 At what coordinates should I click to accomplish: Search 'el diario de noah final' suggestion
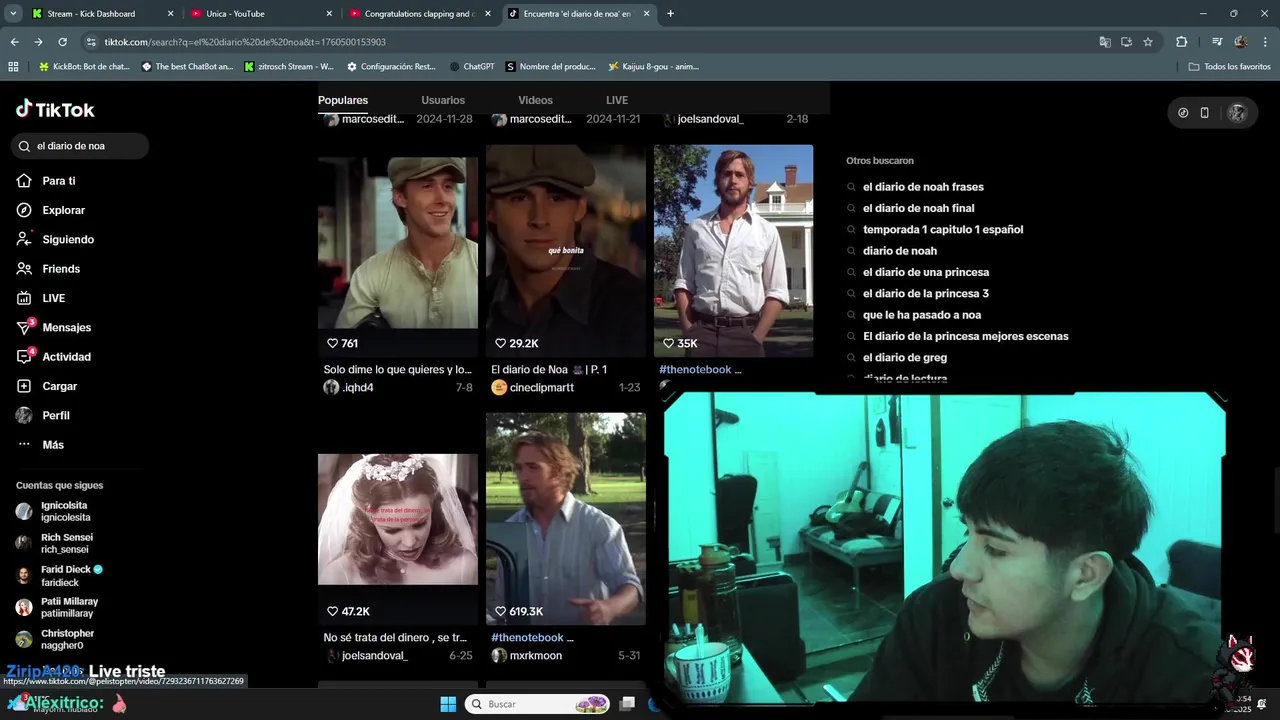918,208
